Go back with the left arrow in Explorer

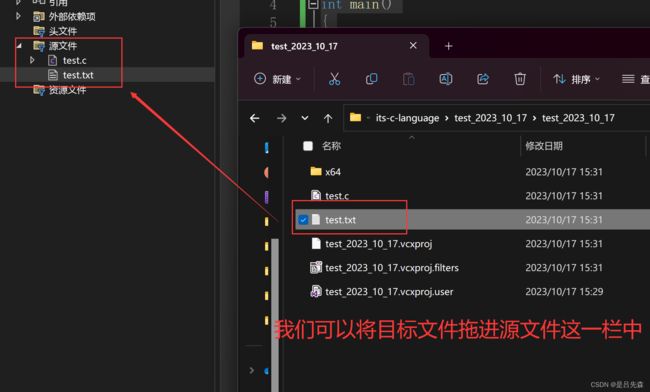coord(255,119)
